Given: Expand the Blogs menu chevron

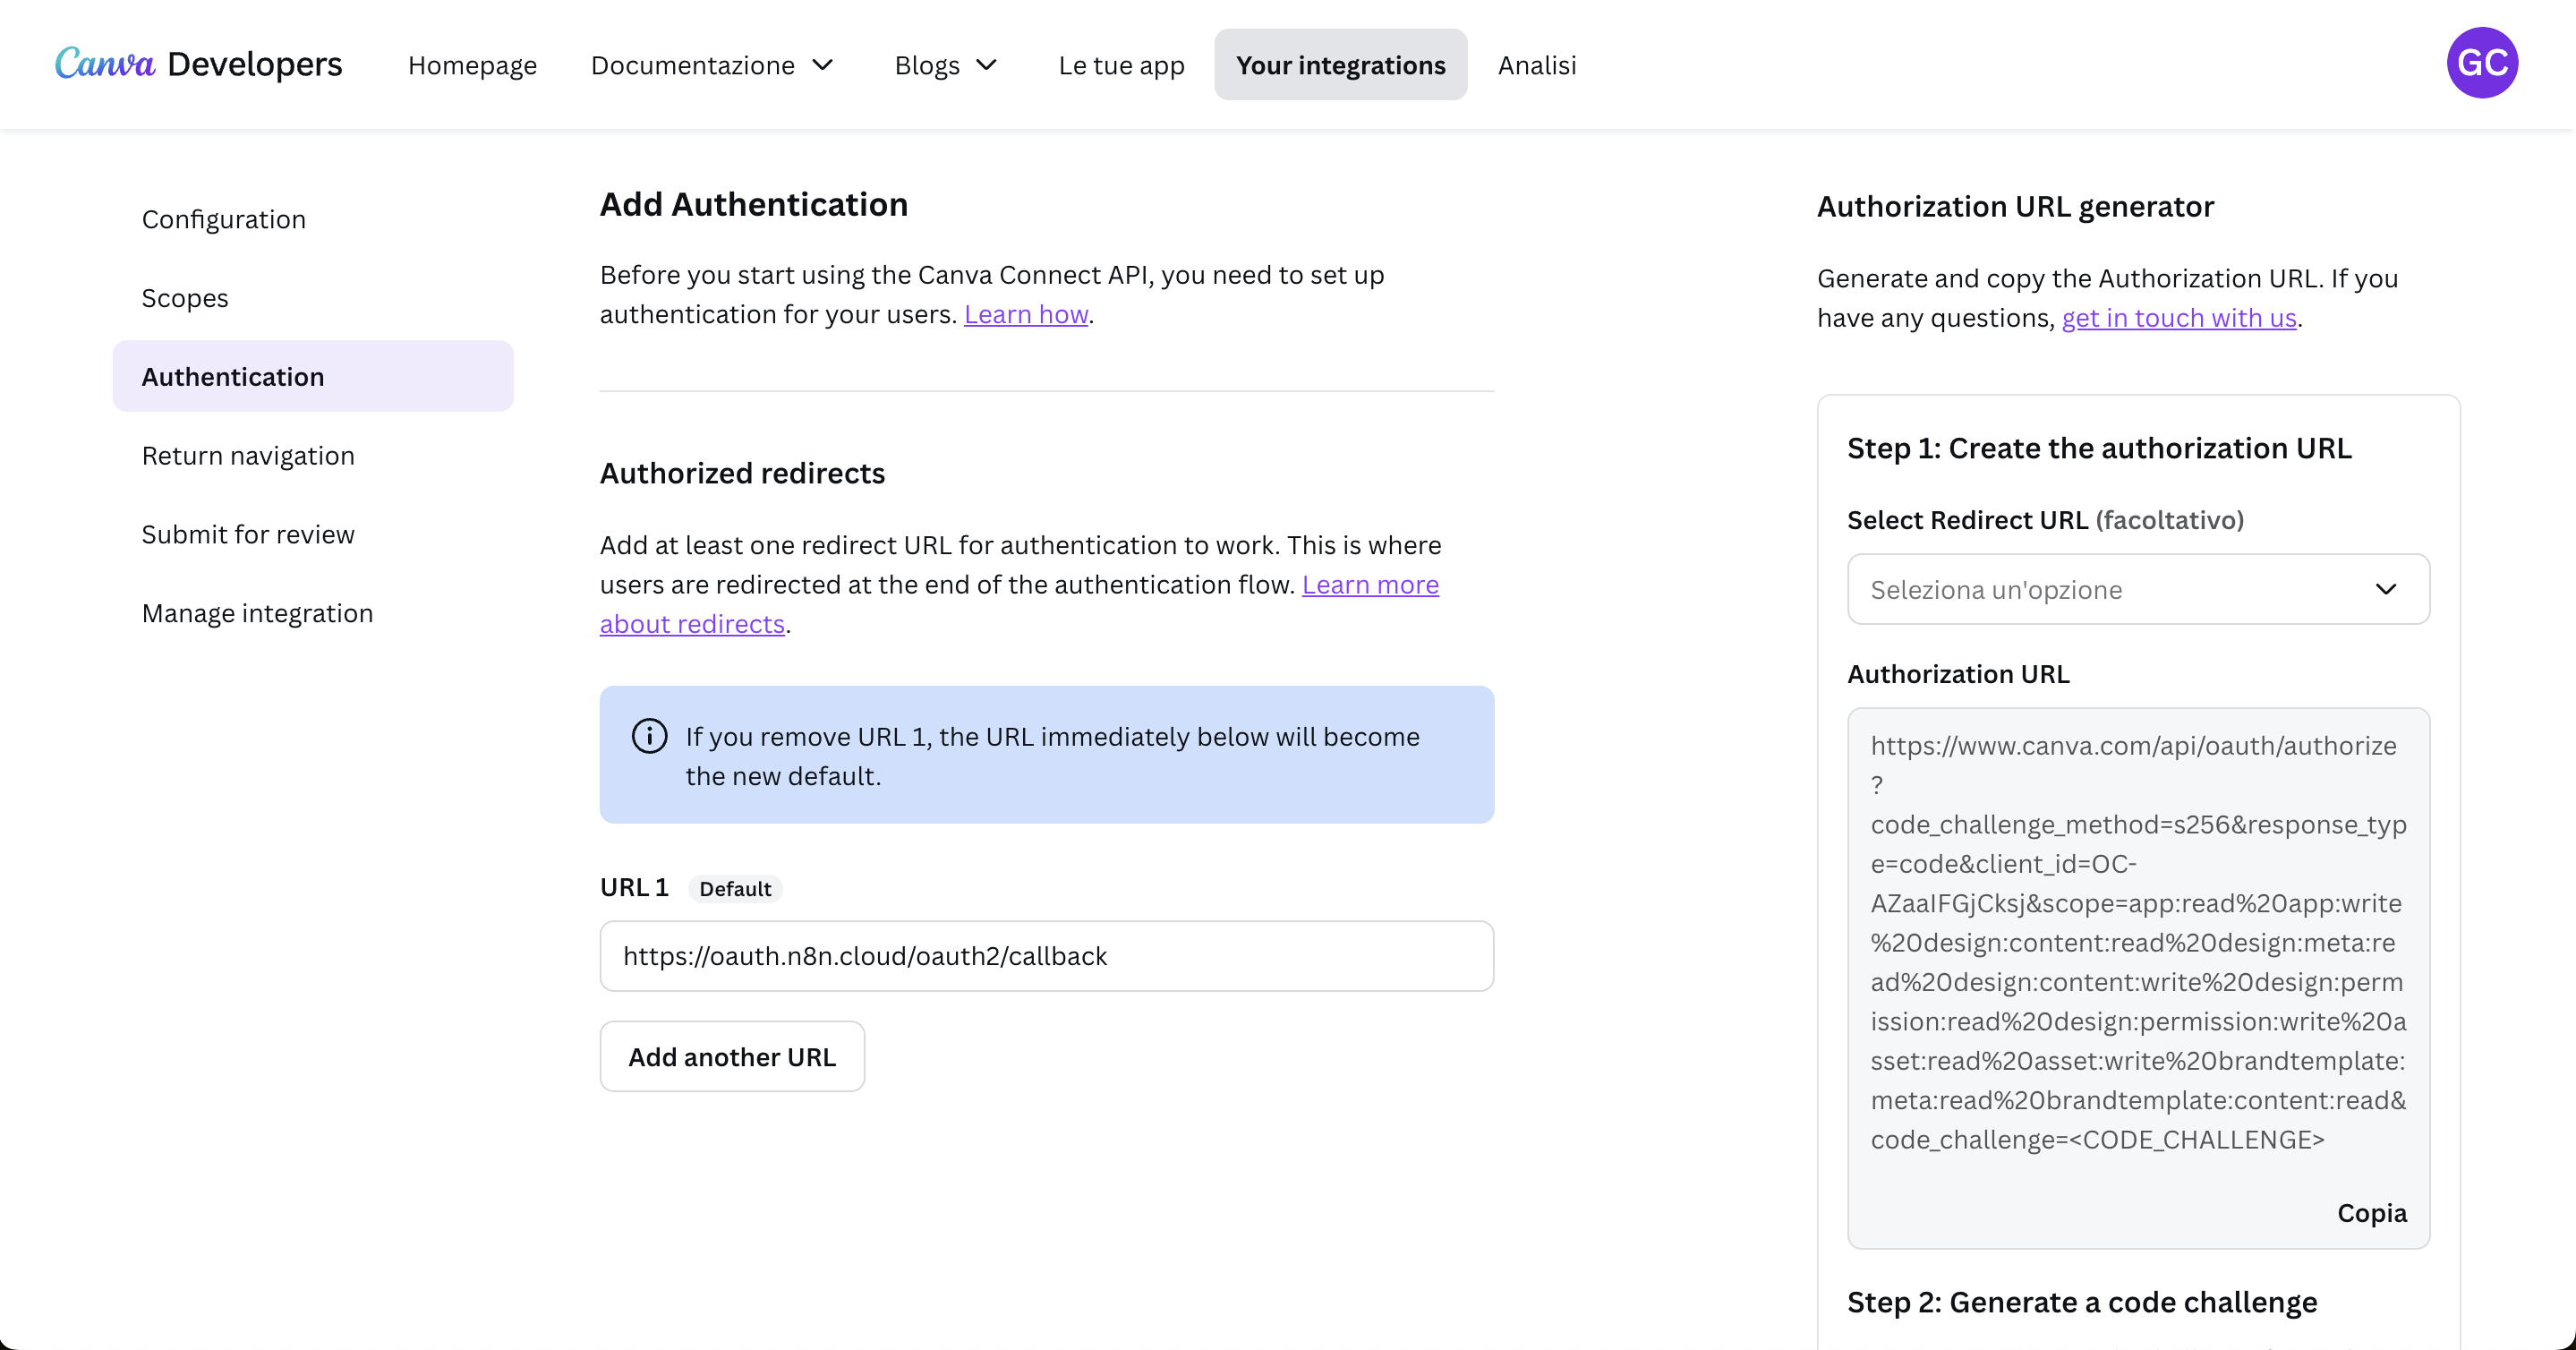Looking at the screenshot, I should point(986,65).
